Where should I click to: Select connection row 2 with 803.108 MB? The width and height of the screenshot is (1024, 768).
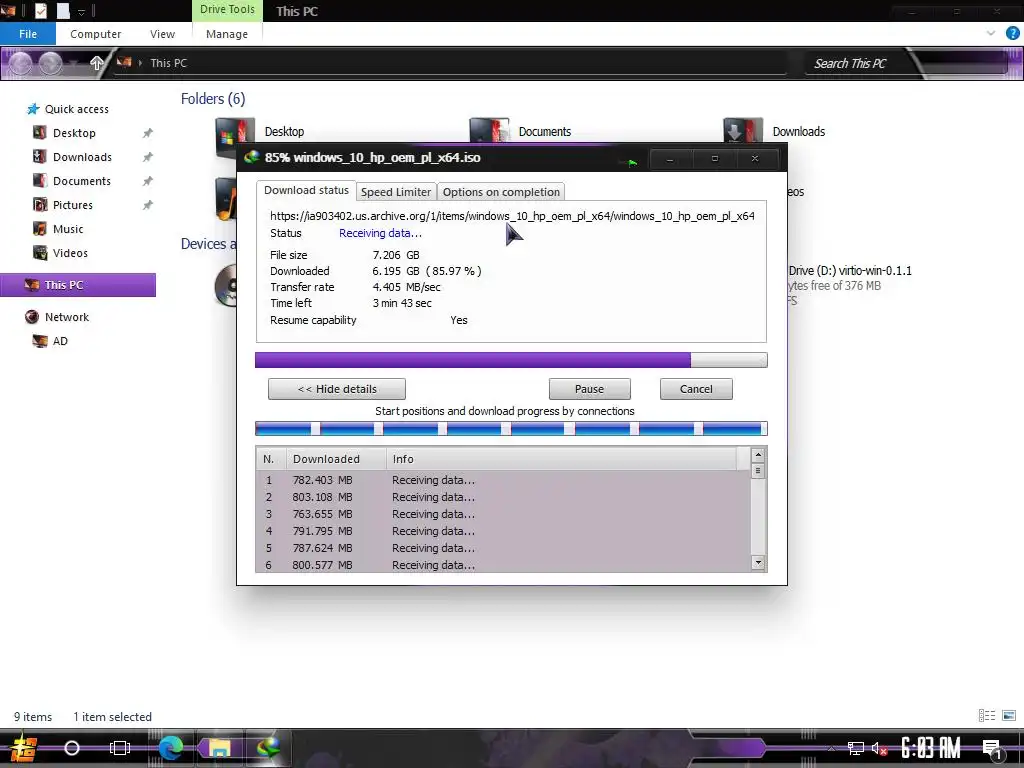tap(503, 497)
